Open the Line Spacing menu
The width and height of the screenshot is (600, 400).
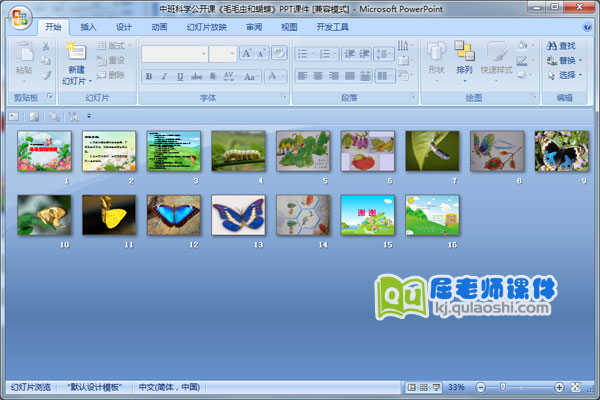[384, 54]
